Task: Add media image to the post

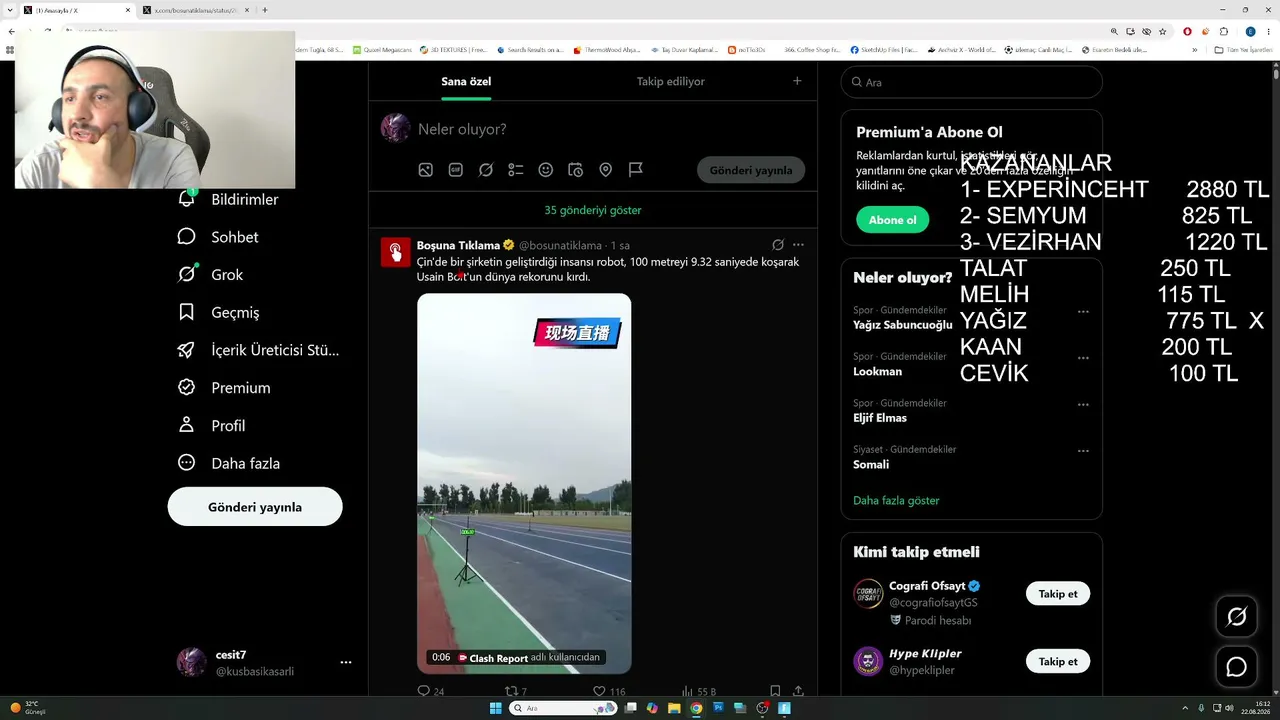Action: [426, 170]
